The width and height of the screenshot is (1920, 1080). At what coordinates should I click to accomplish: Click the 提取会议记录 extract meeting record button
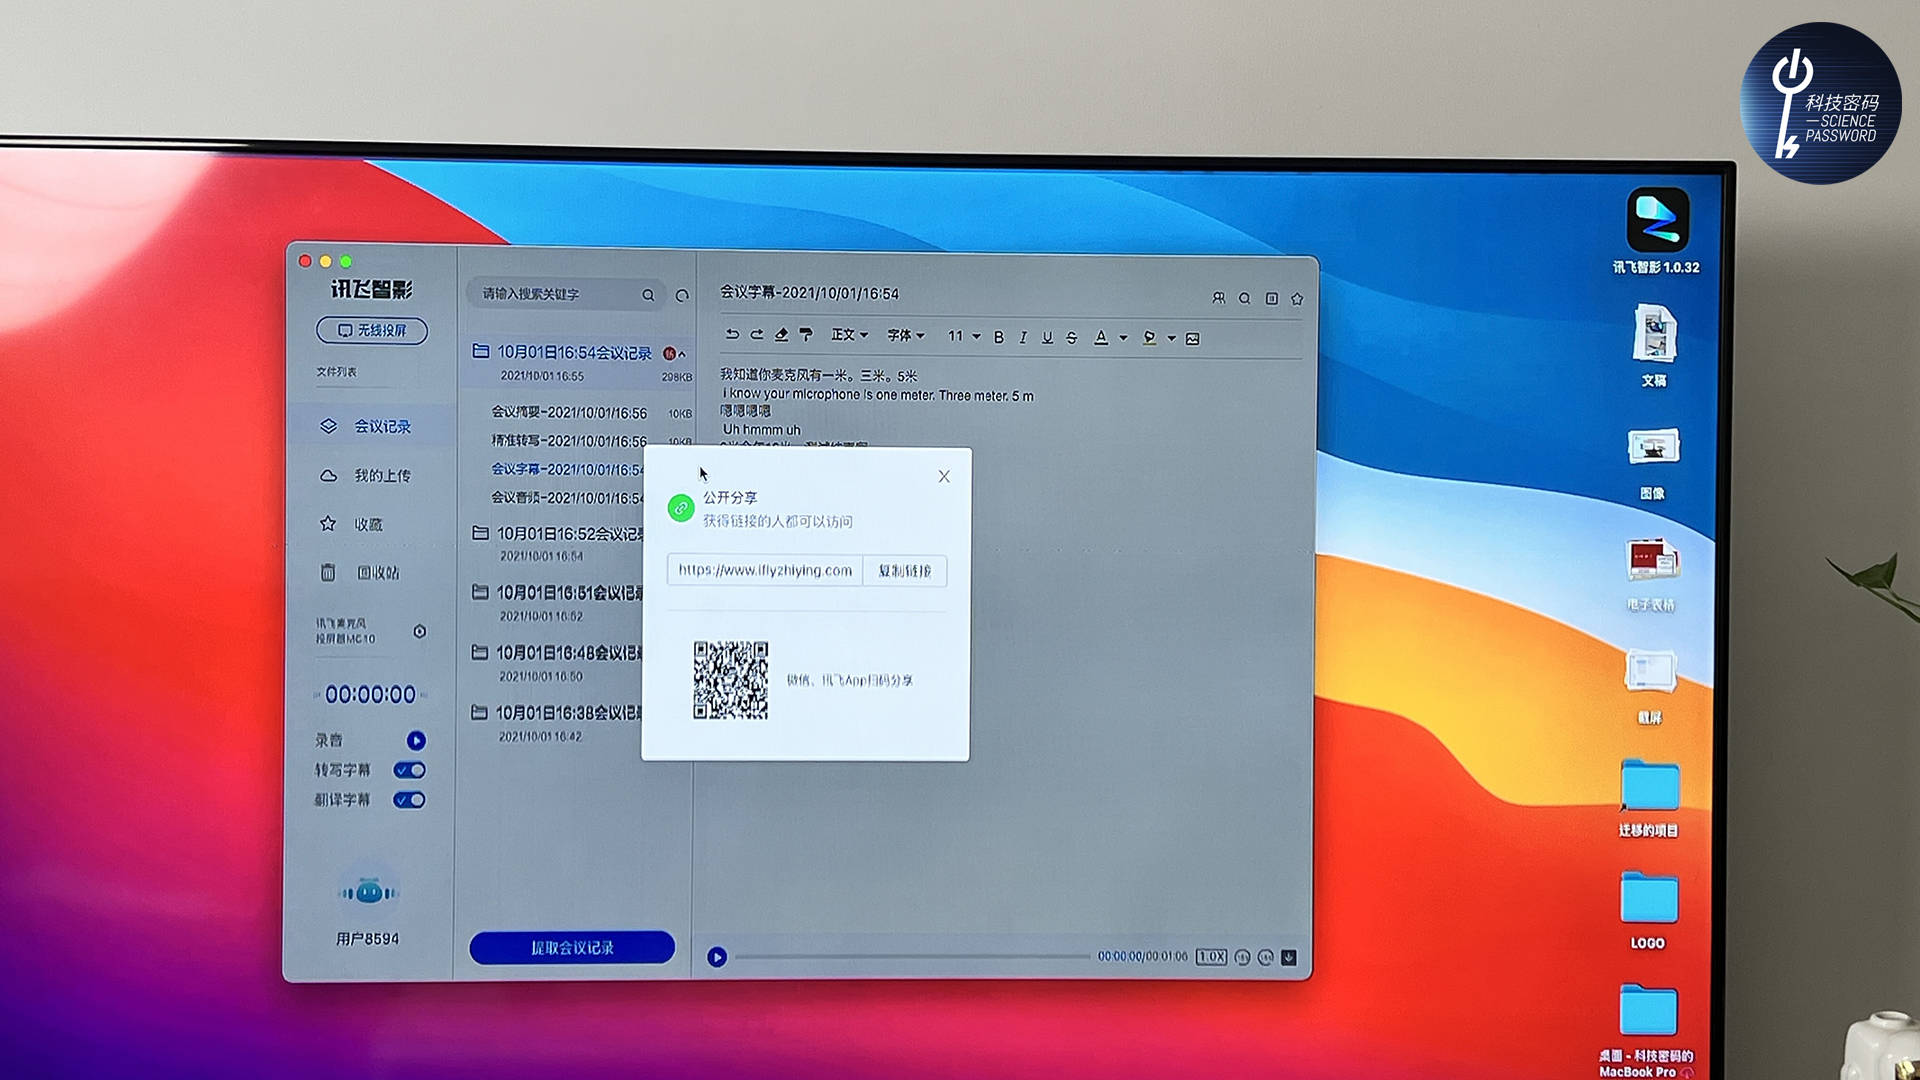point(572,947)
